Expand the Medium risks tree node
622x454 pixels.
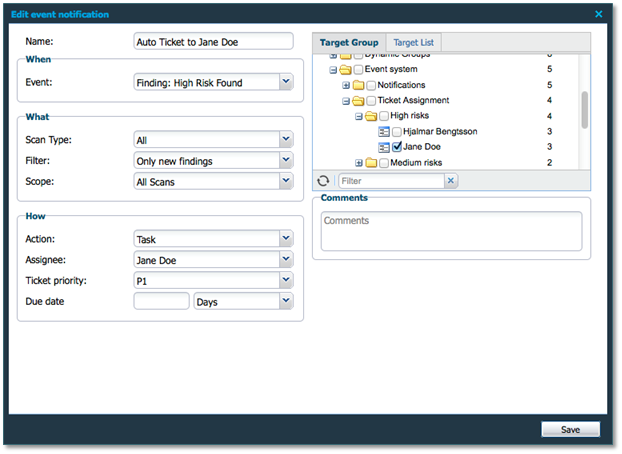click(359, 162)
